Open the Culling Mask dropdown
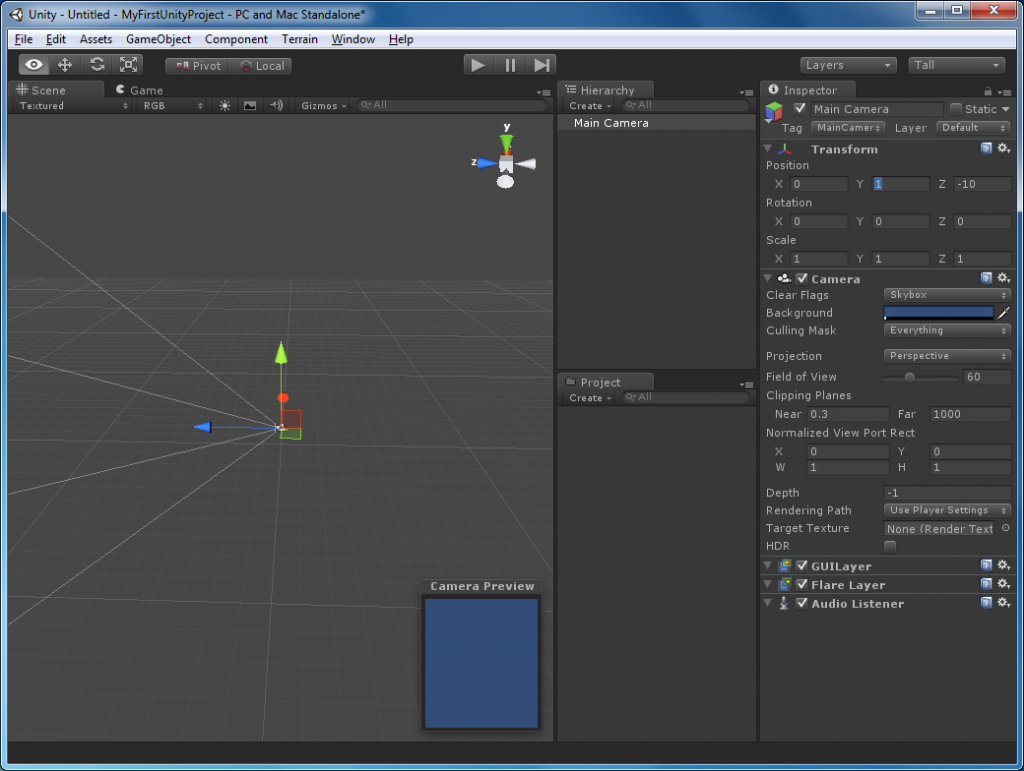1024x771 pixels. [947, 330]
